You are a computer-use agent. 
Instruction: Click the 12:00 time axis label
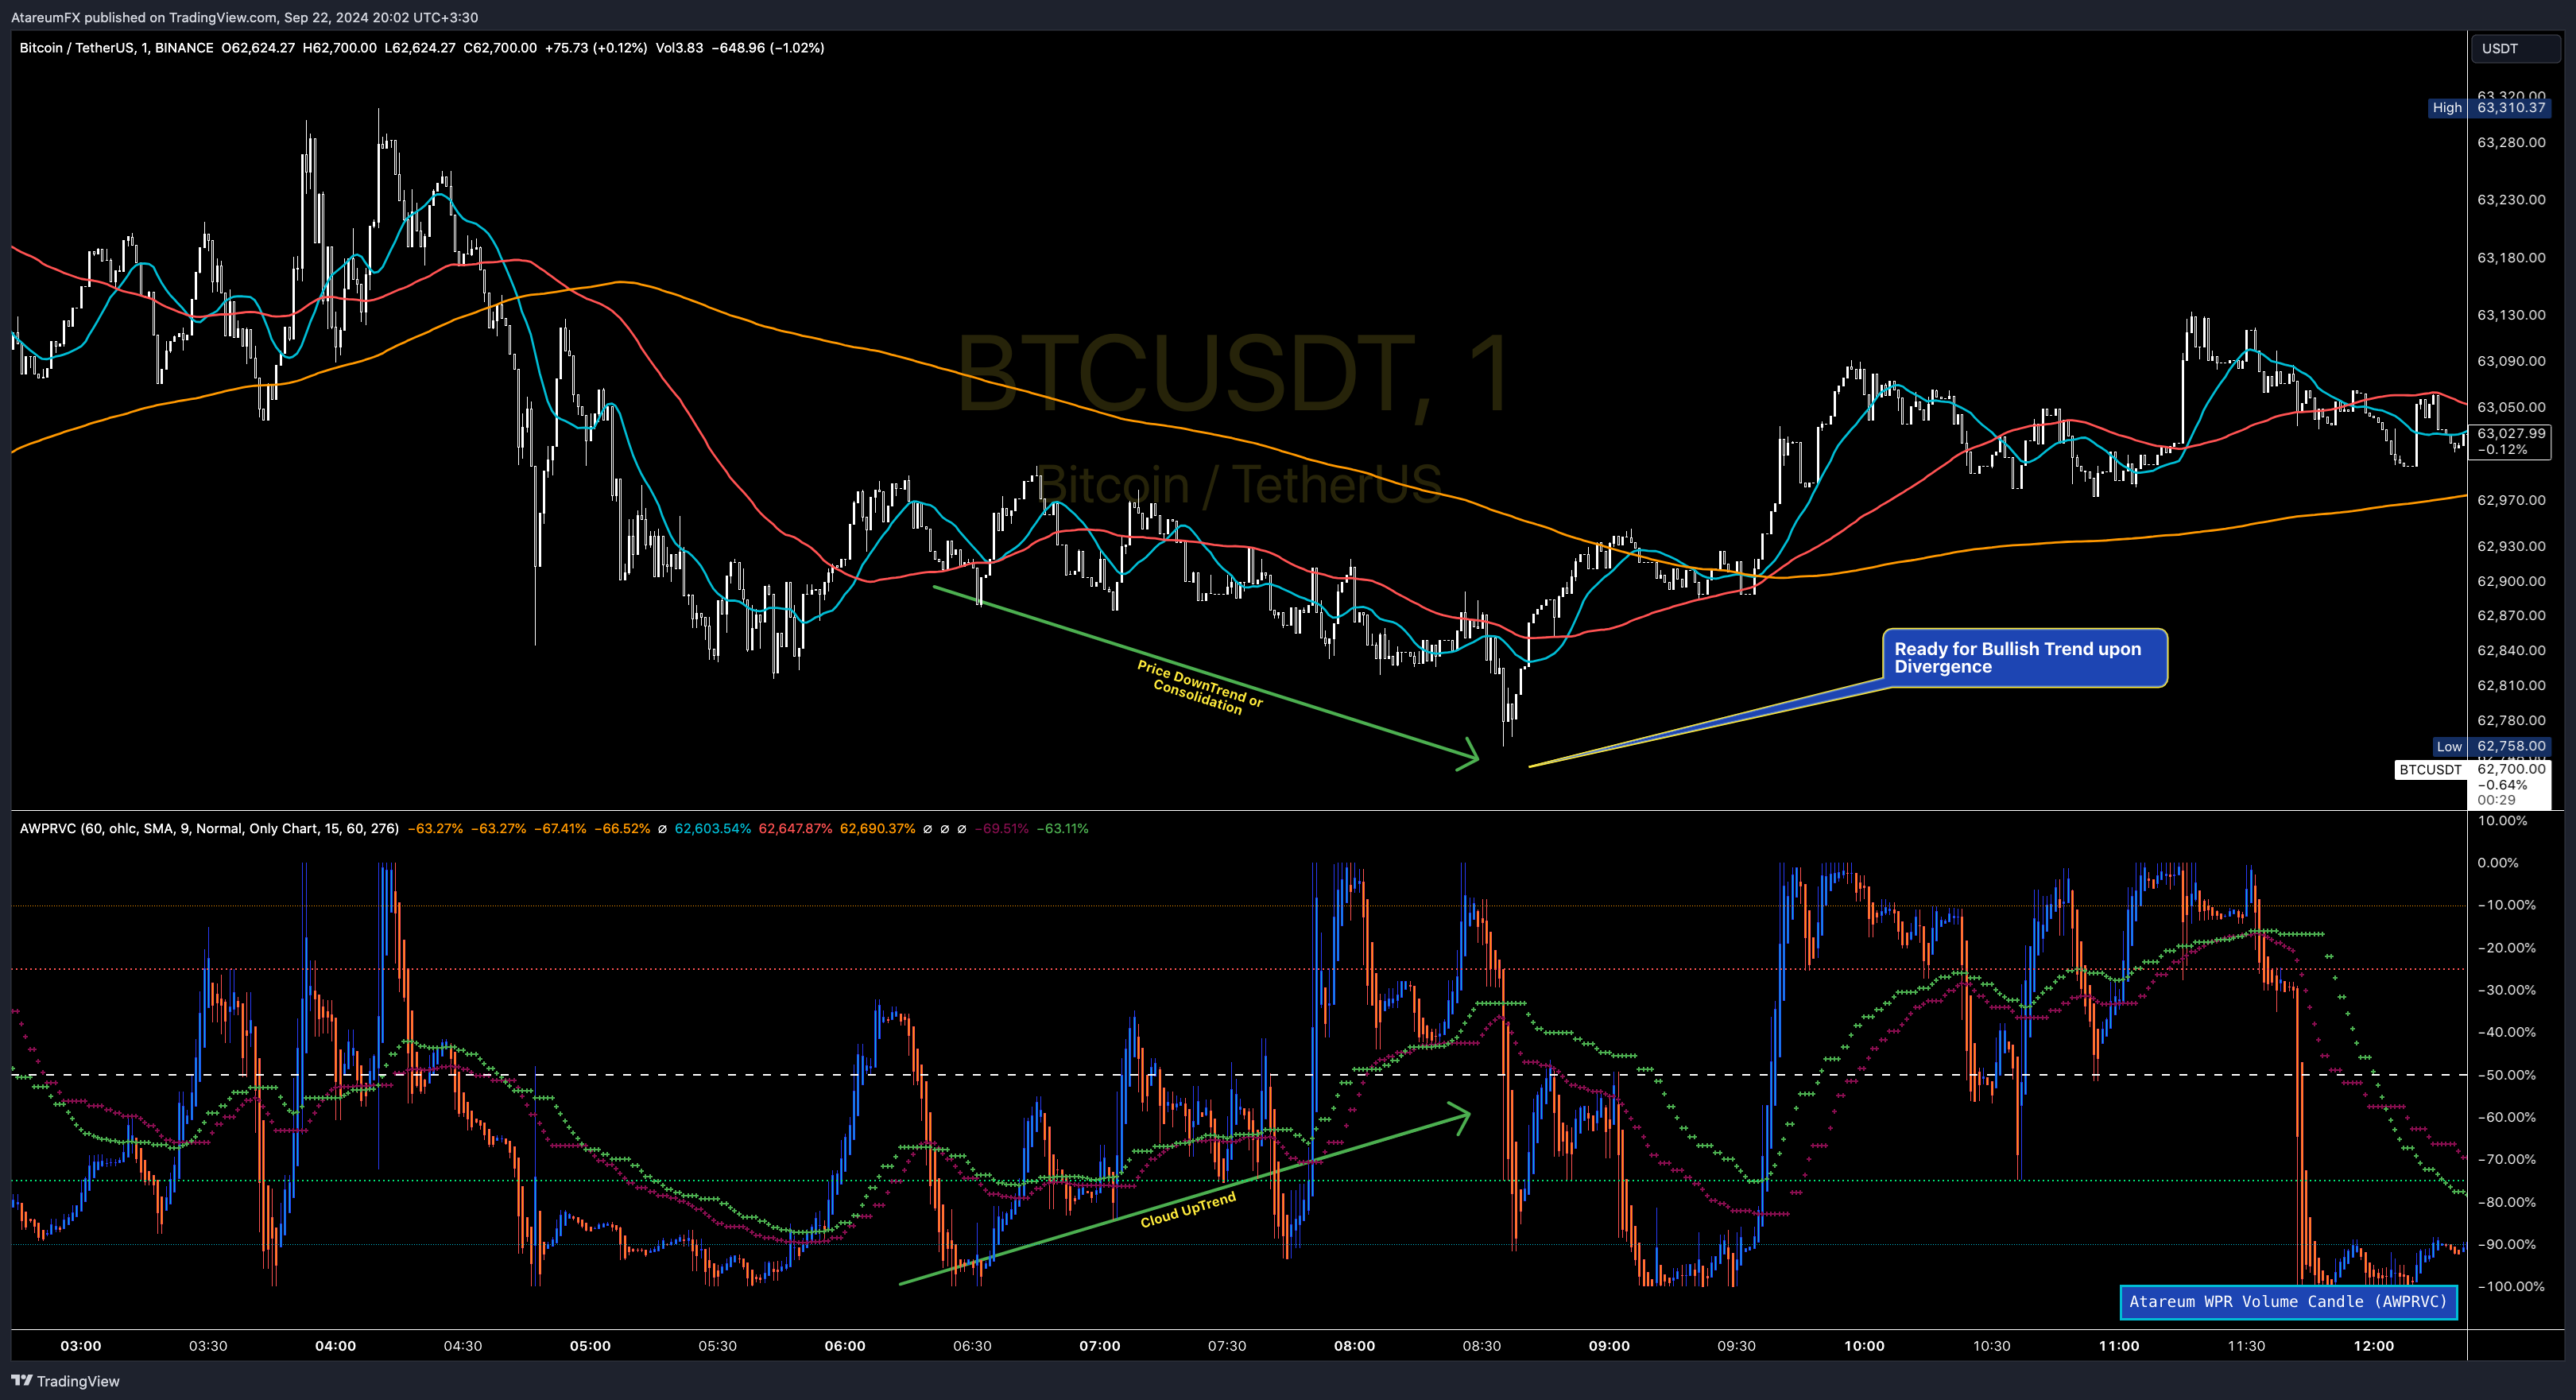2374,1346
